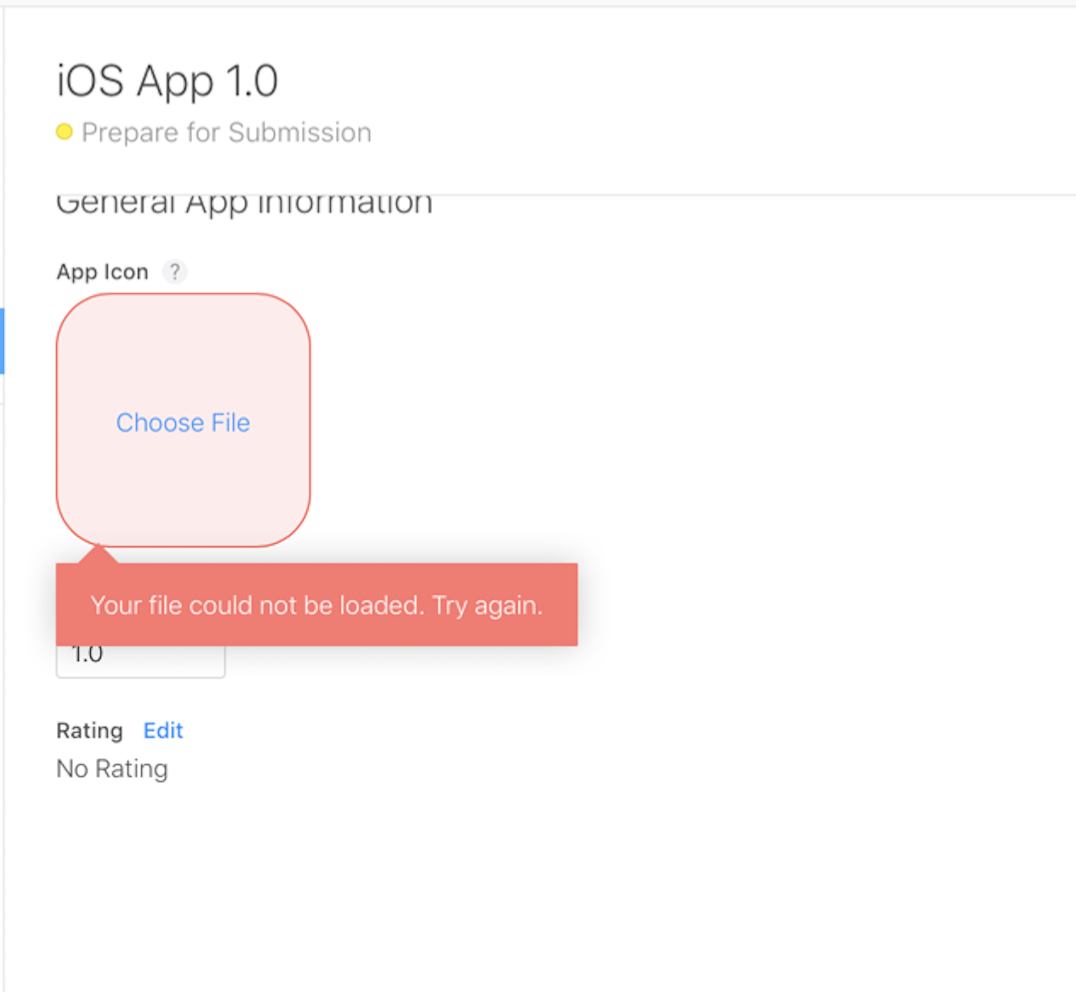Click the error banner reading Try again
Image resolution: width=1076 pixels, height=992 pixels.
[316, 605]
